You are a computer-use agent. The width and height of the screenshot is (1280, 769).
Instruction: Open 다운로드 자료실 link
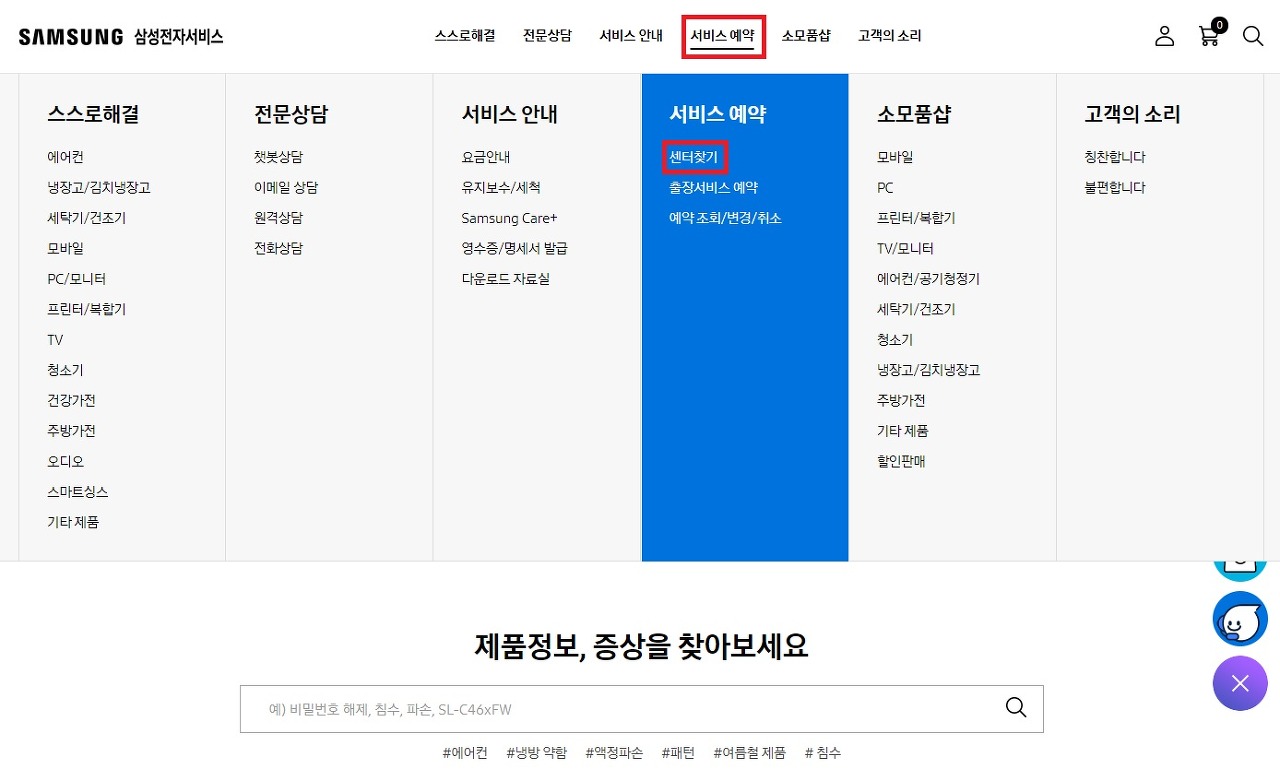(505, 279)
